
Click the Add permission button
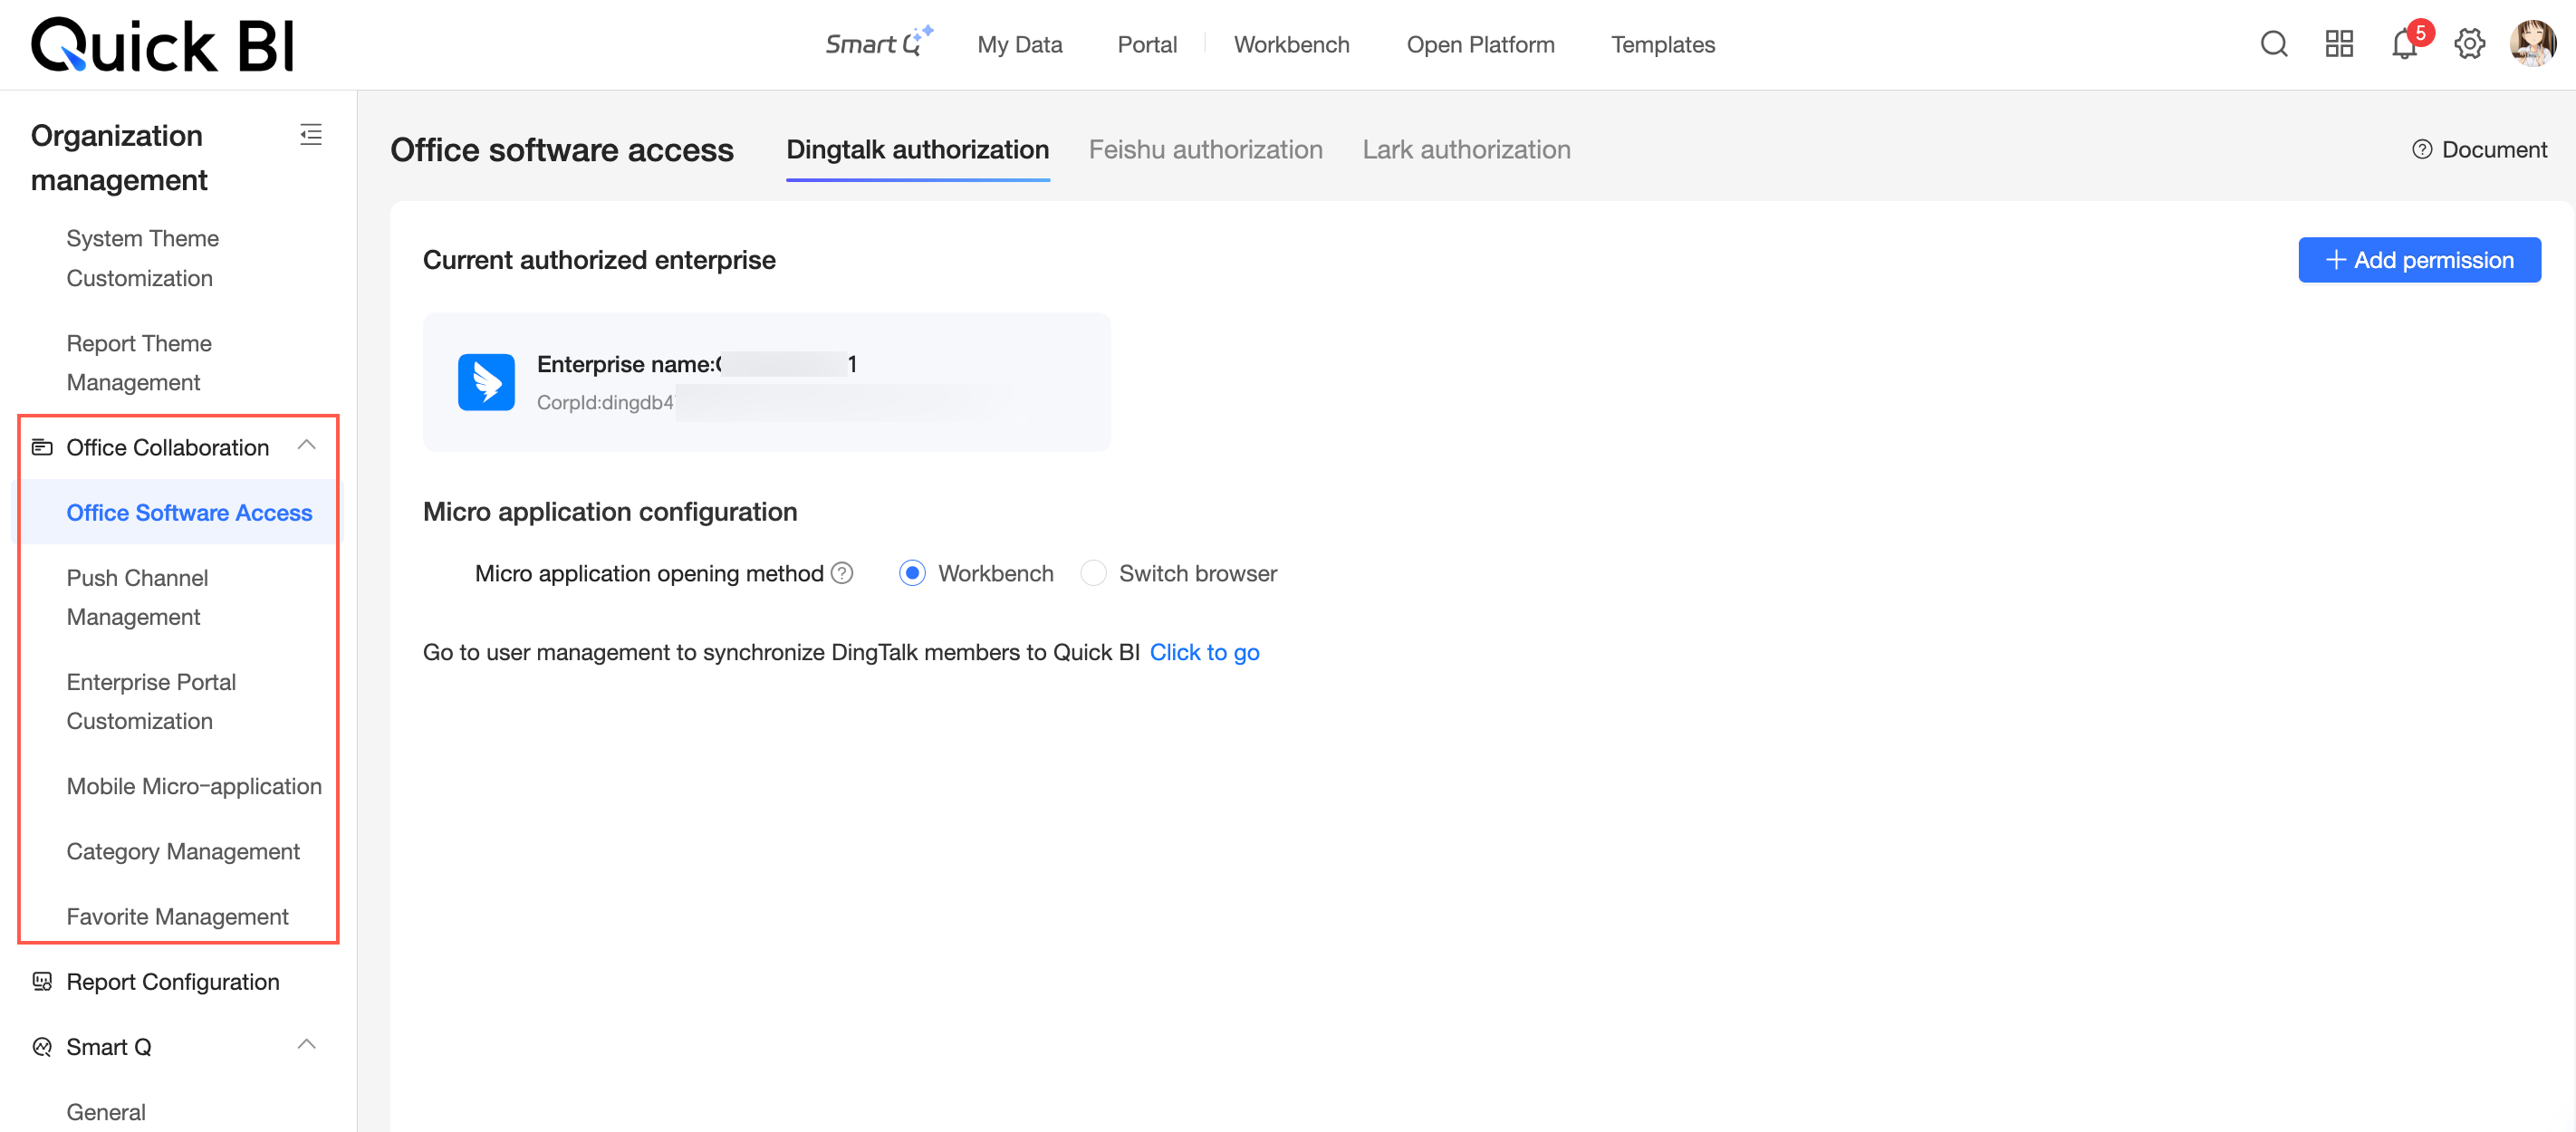tap(2418, 260)
